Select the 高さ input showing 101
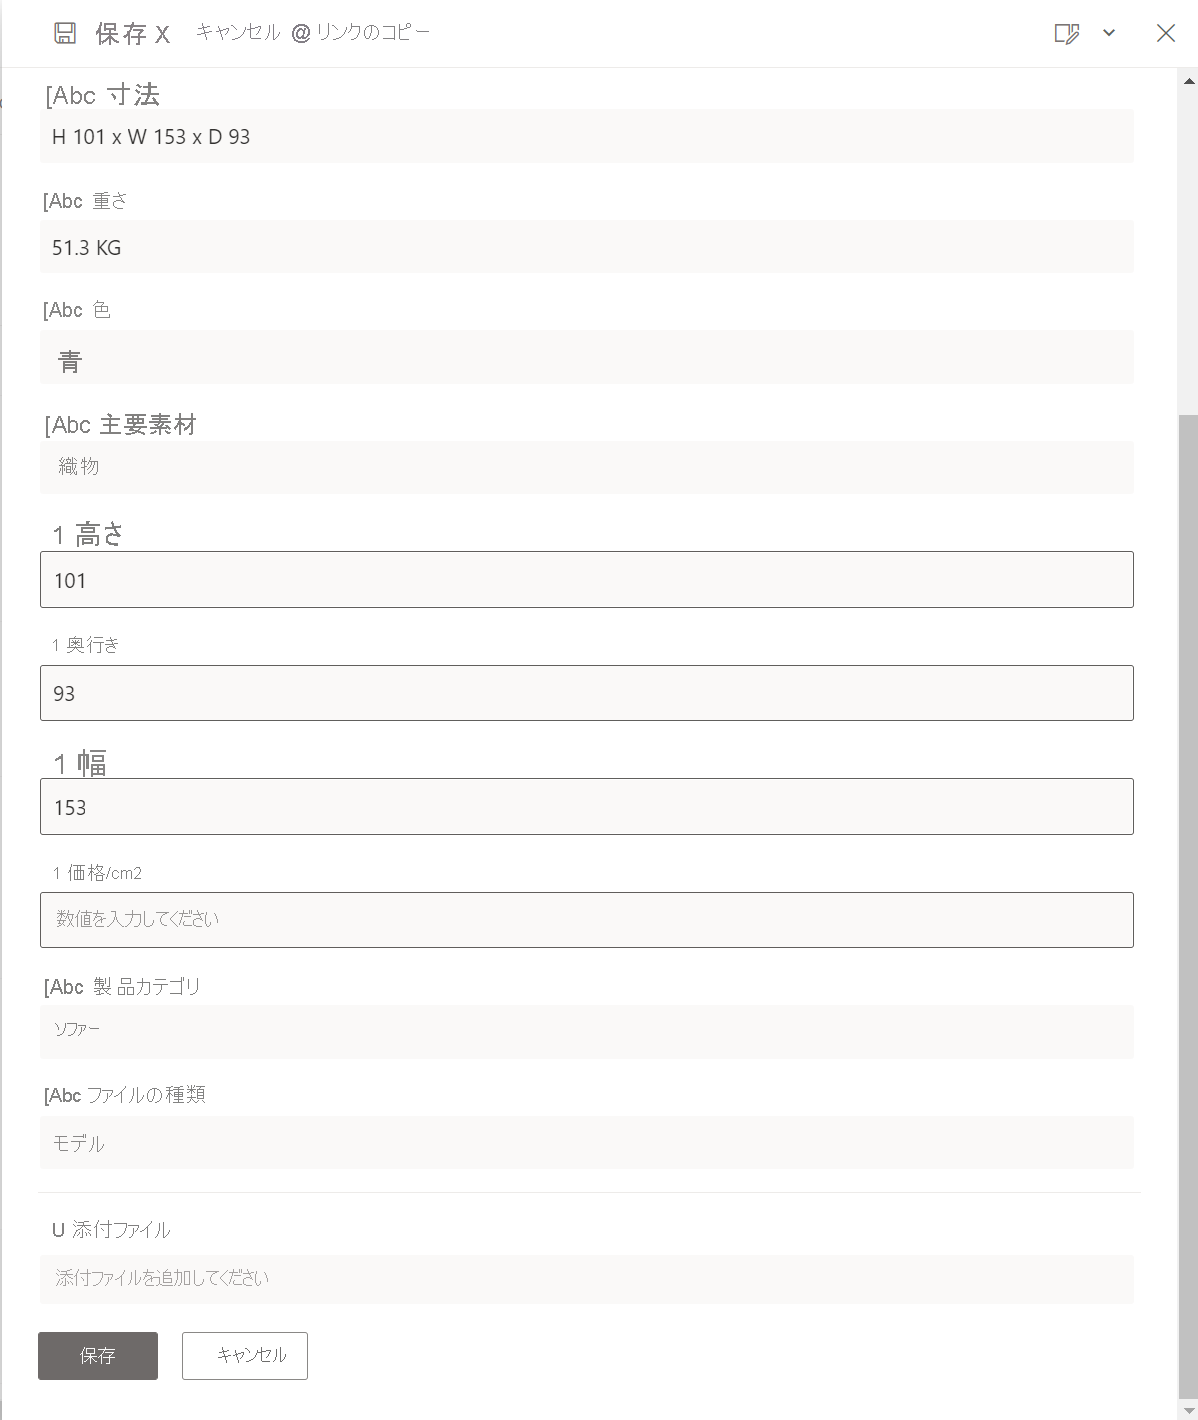This screenshot has height=1420, width=1198. (x=586, y=579)
